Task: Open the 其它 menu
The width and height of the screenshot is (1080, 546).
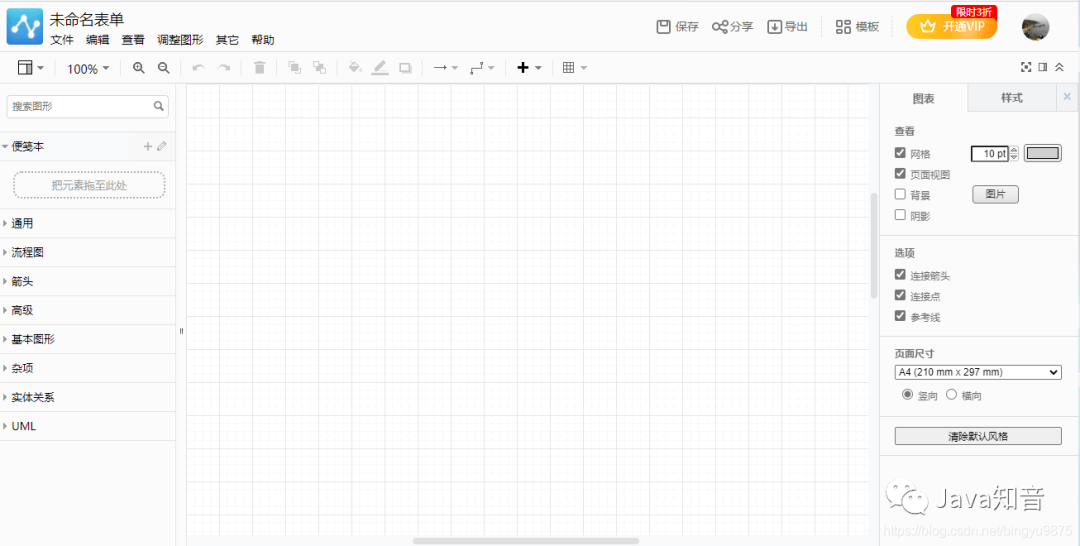Action: (x=227, y=40)
